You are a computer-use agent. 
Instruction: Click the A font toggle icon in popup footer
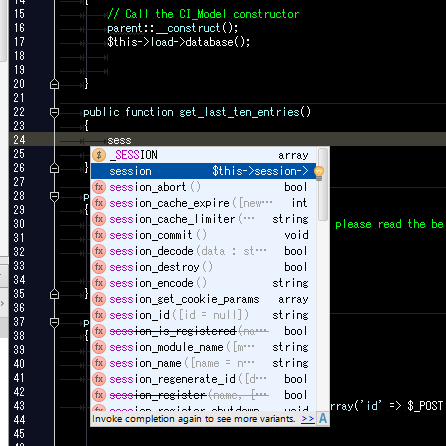coord(323,418)
